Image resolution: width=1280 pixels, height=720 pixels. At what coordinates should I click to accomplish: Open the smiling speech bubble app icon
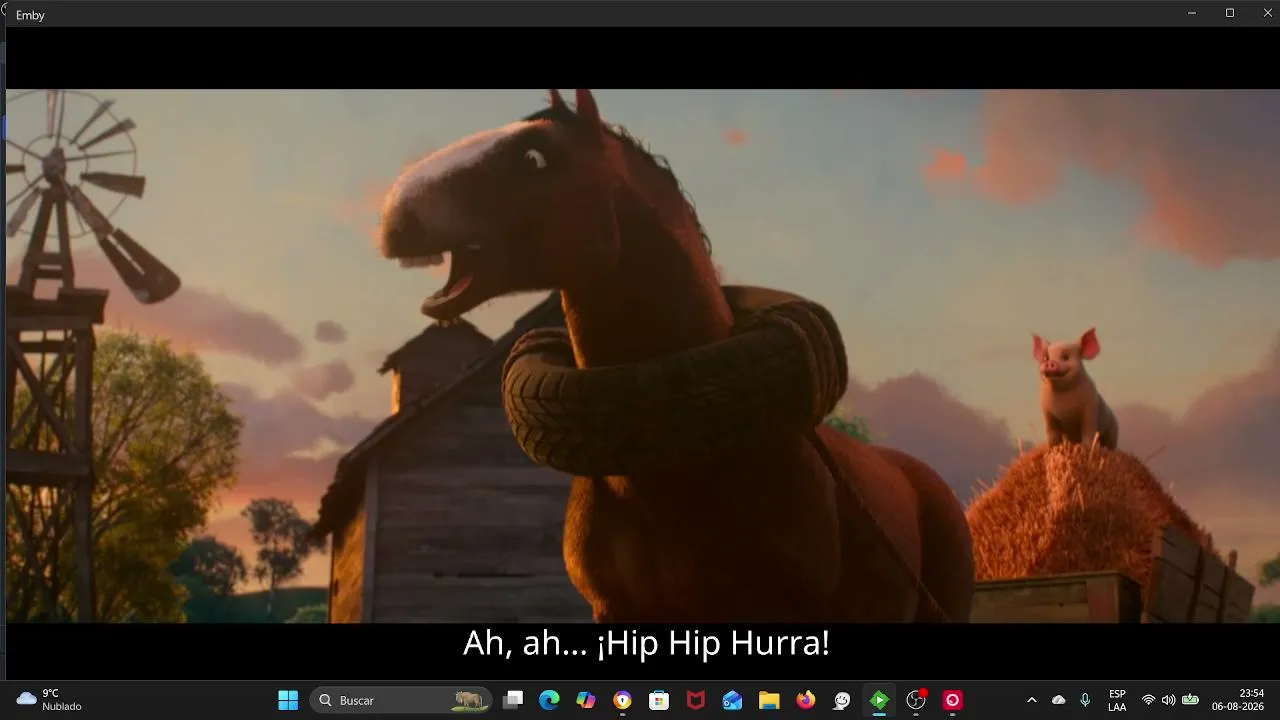click(842, 700)
